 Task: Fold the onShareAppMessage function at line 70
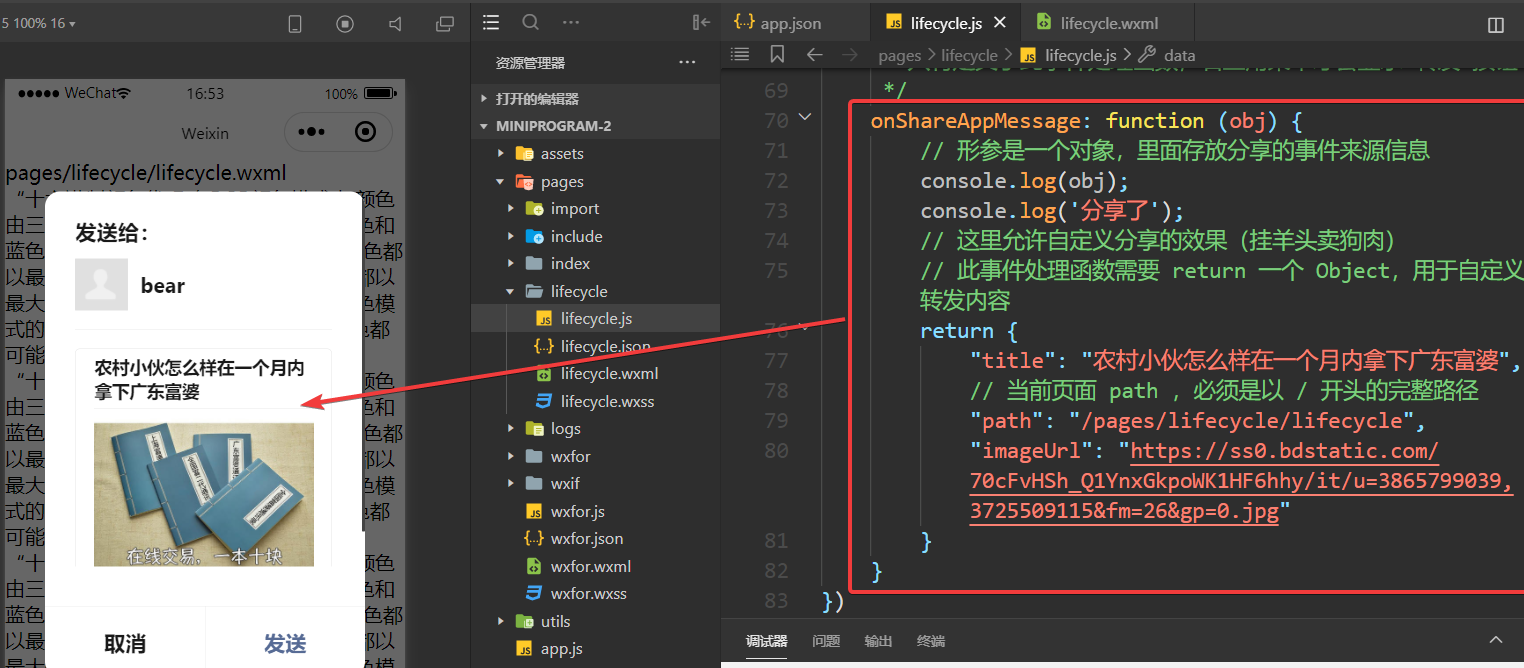click(x=805, y=119)
